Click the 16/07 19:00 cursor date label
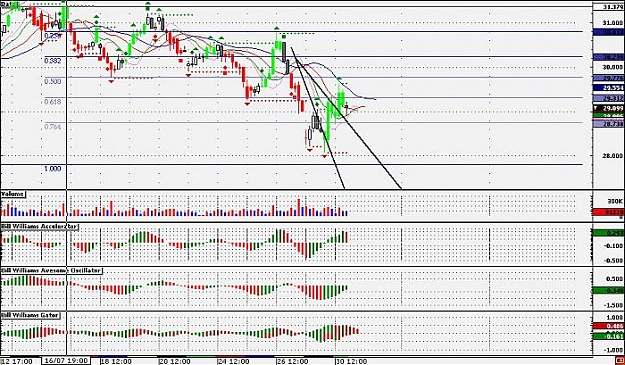Viewport: 625px width, 365px height. tap(66, 361)
